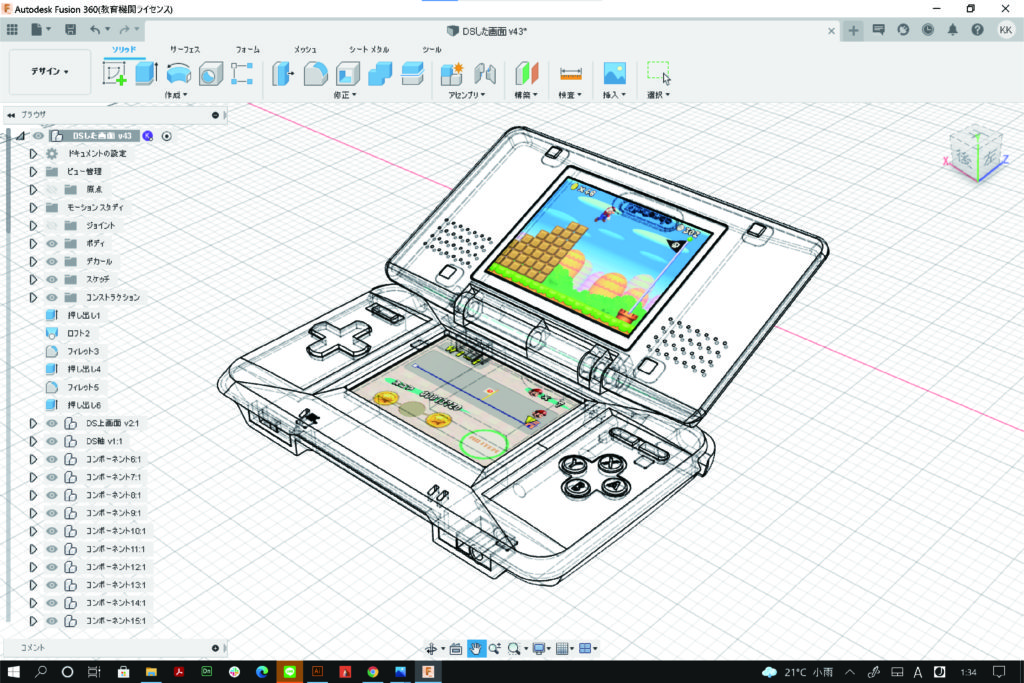
Task: Open LINE app in Windows taskbar
Action: (289, 671)
